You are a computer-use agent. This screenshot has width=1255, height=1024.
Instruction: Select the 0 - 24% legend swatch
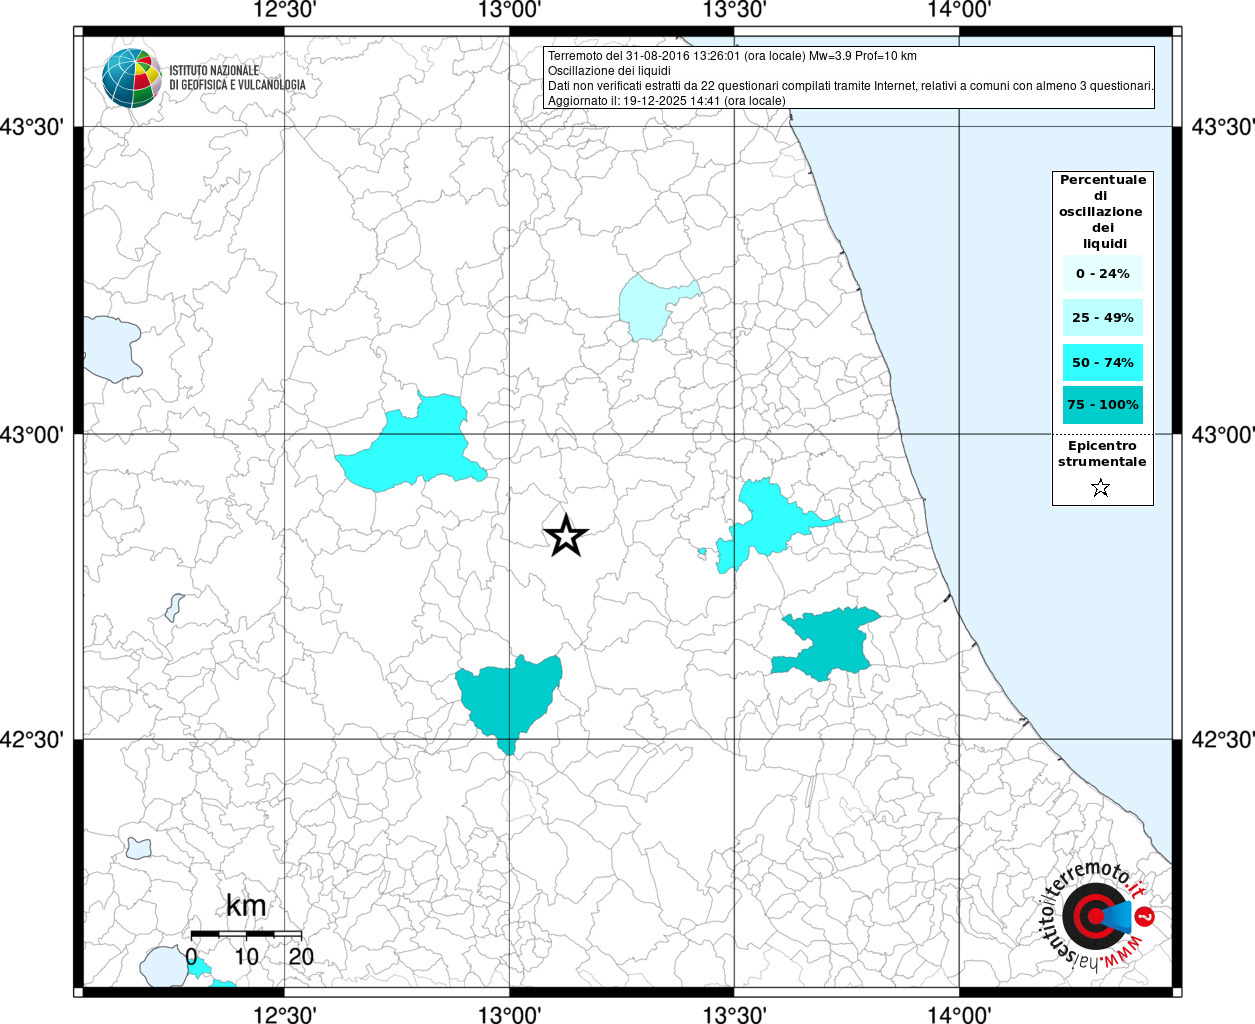pos(1102,274)
